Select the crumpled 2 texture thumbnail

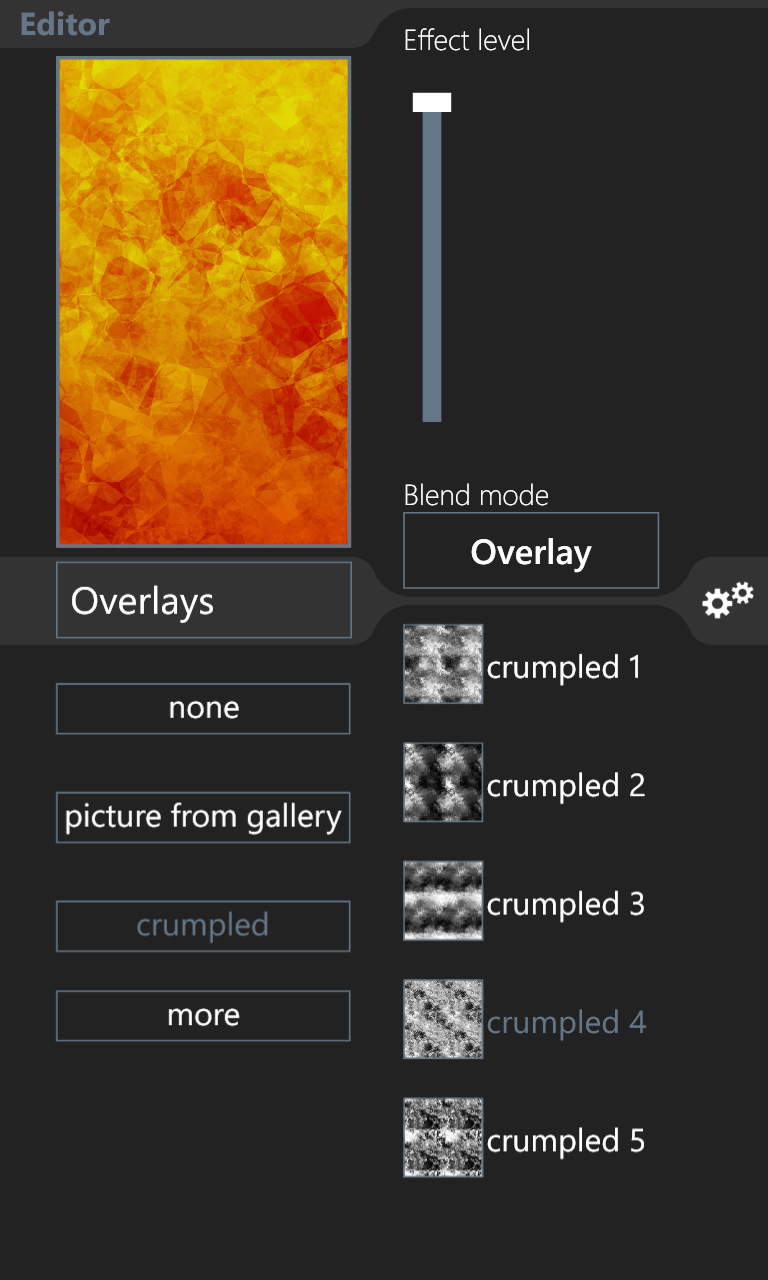(443, 782)
